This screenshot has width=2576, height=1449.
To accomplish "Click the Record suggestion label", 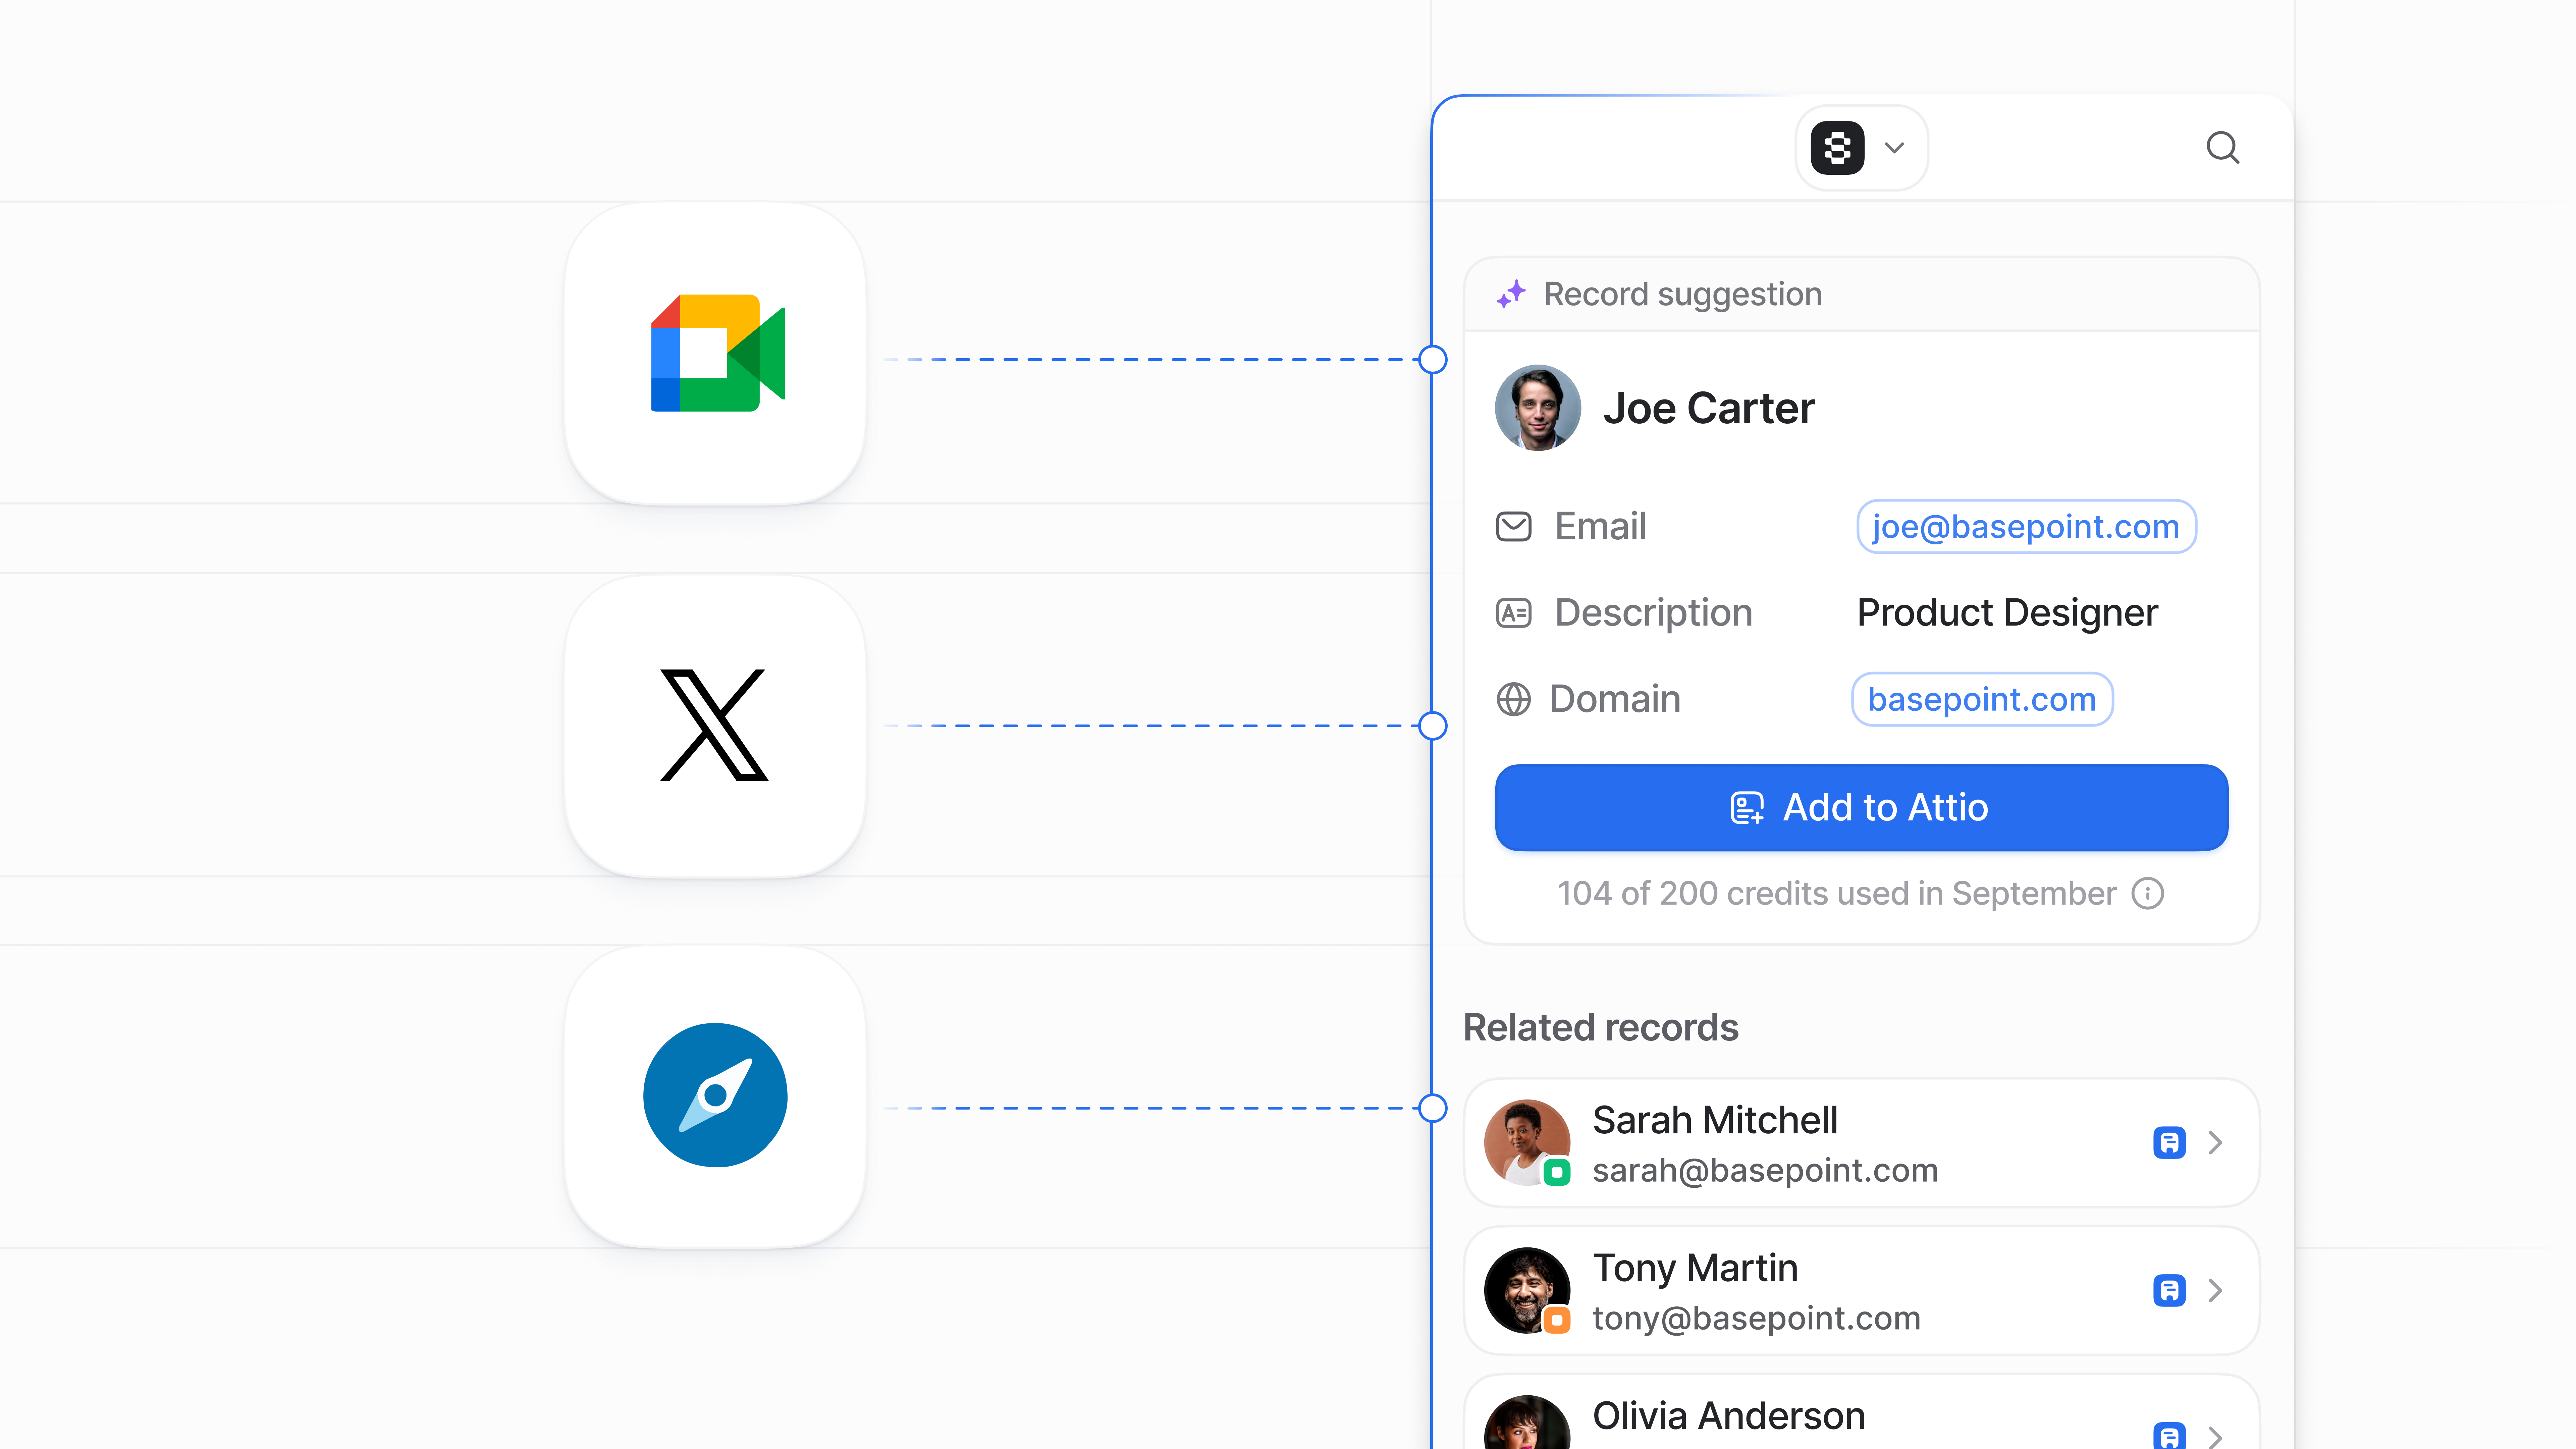I will (1683, 294).
